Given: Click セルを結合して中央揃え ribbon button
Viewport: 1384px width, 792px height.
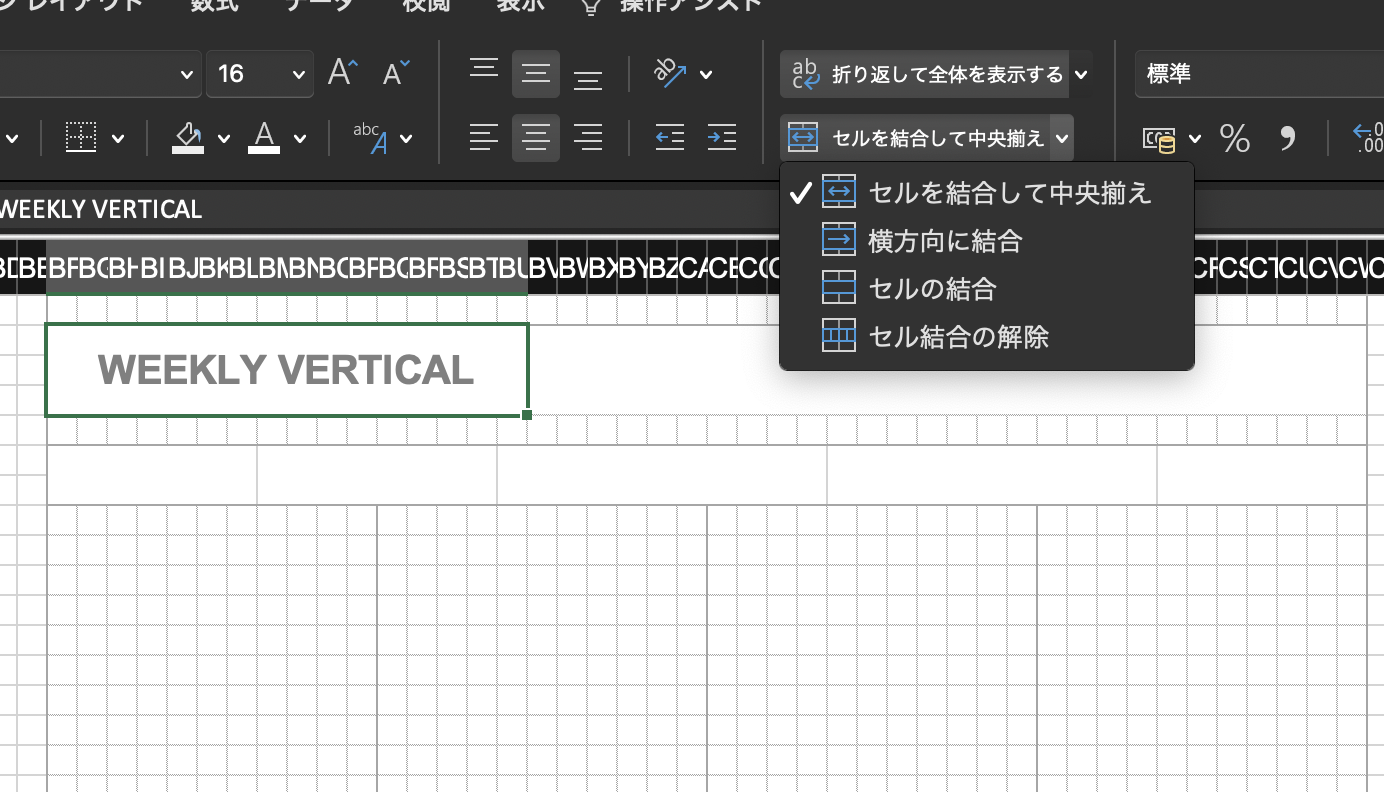Looking at the screenshot, I should point(915,138).
